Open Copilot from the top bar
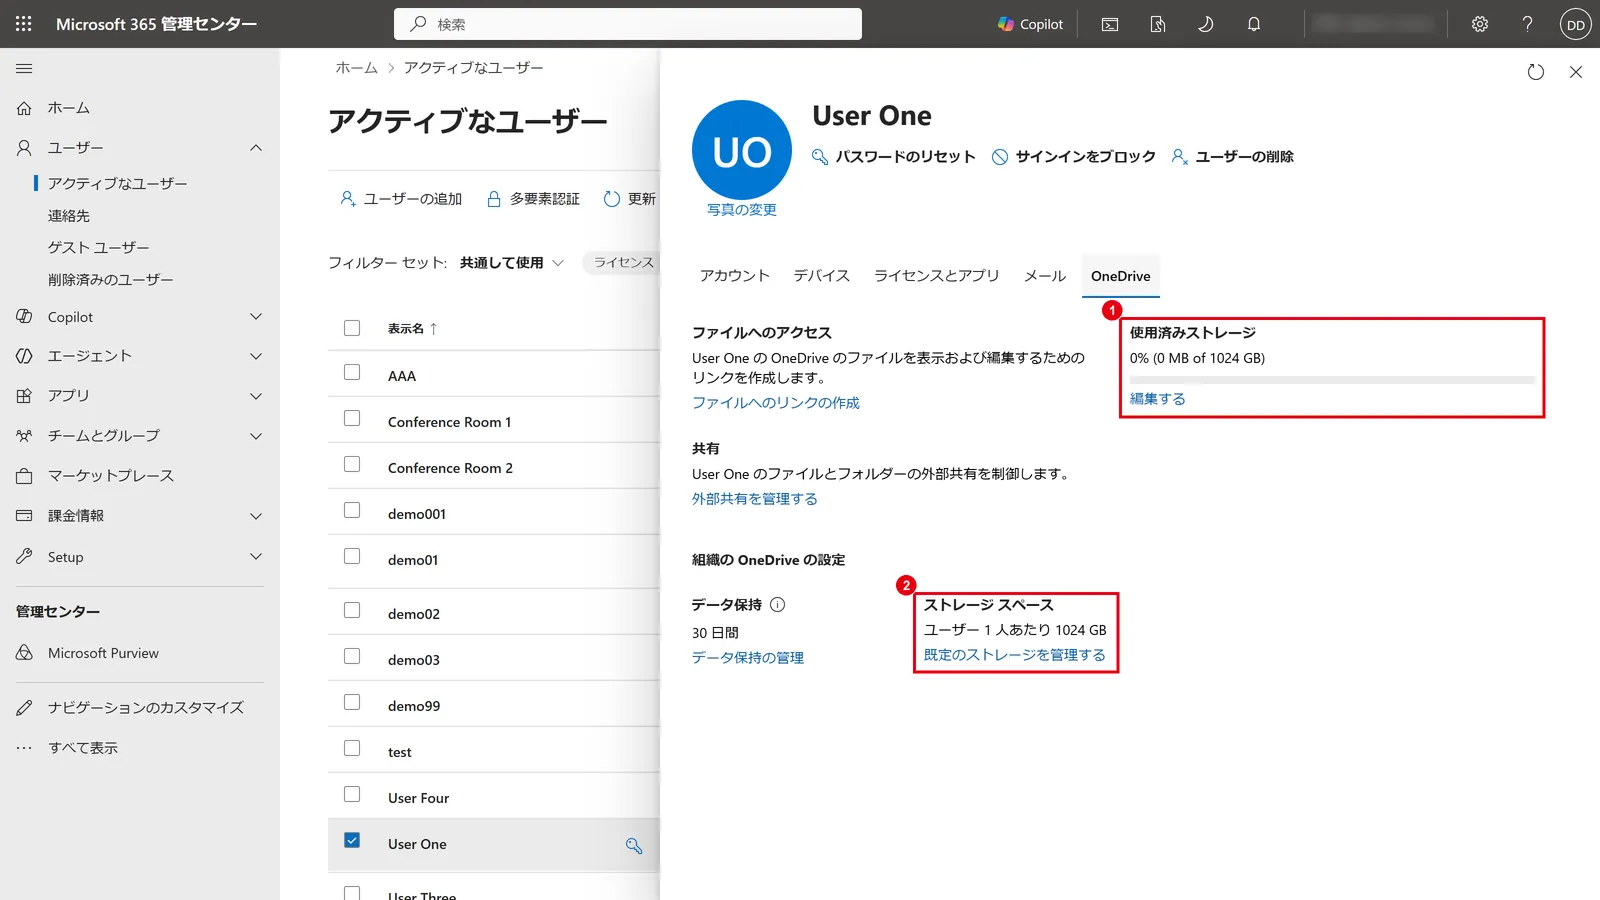 pyautogui.click(x=1030, y=24)
